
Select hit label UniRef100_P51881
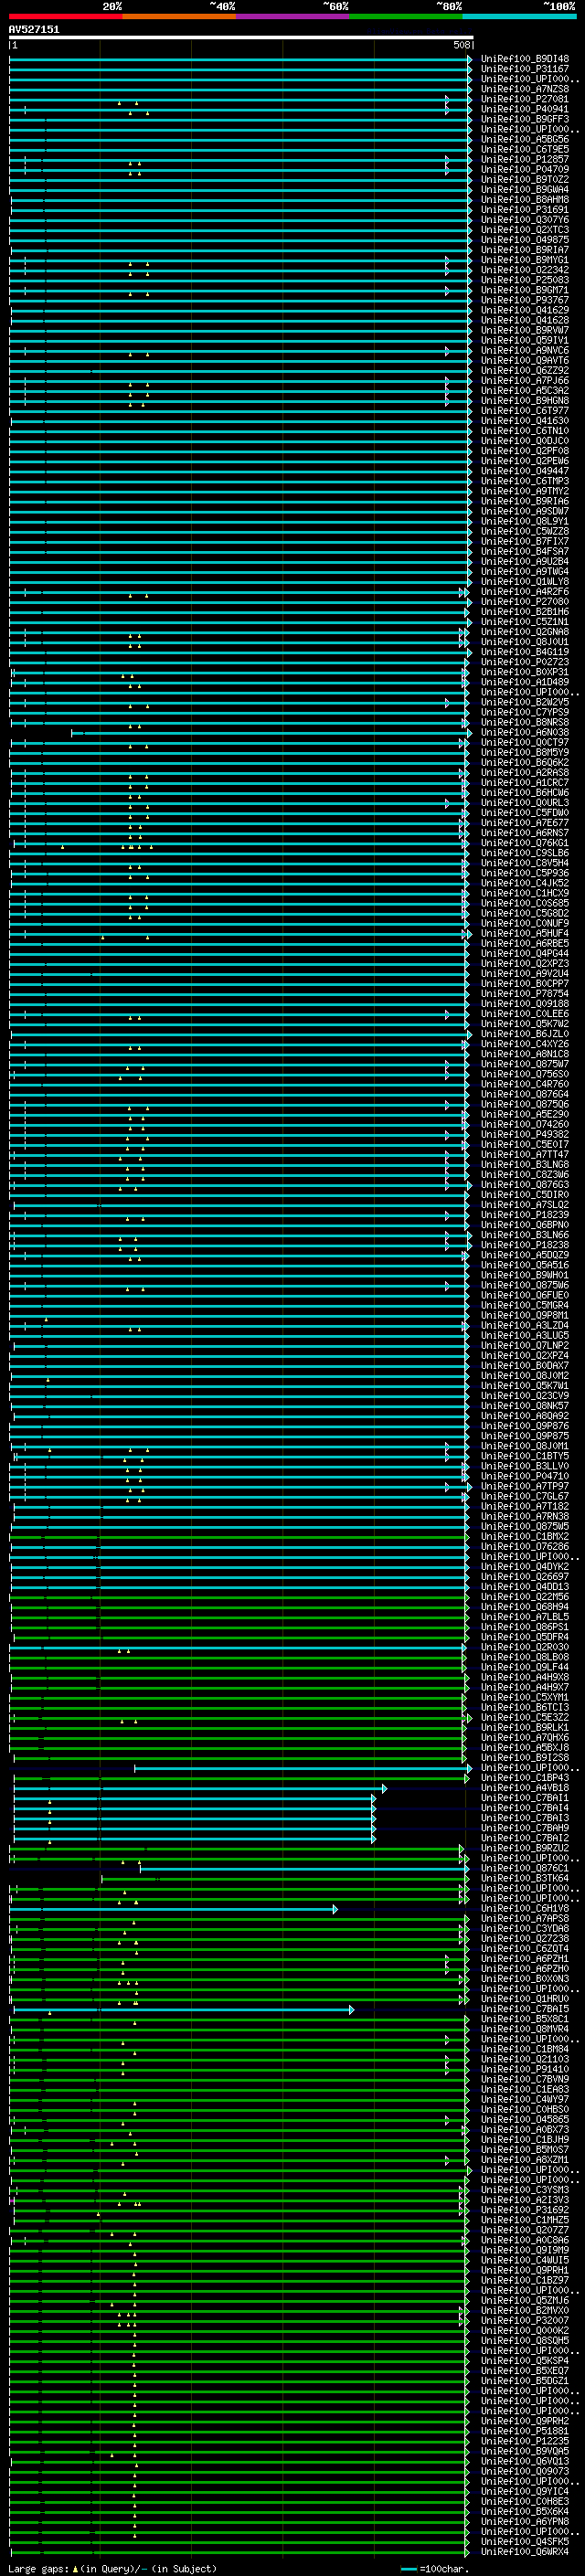click(x=525, y=2431)
